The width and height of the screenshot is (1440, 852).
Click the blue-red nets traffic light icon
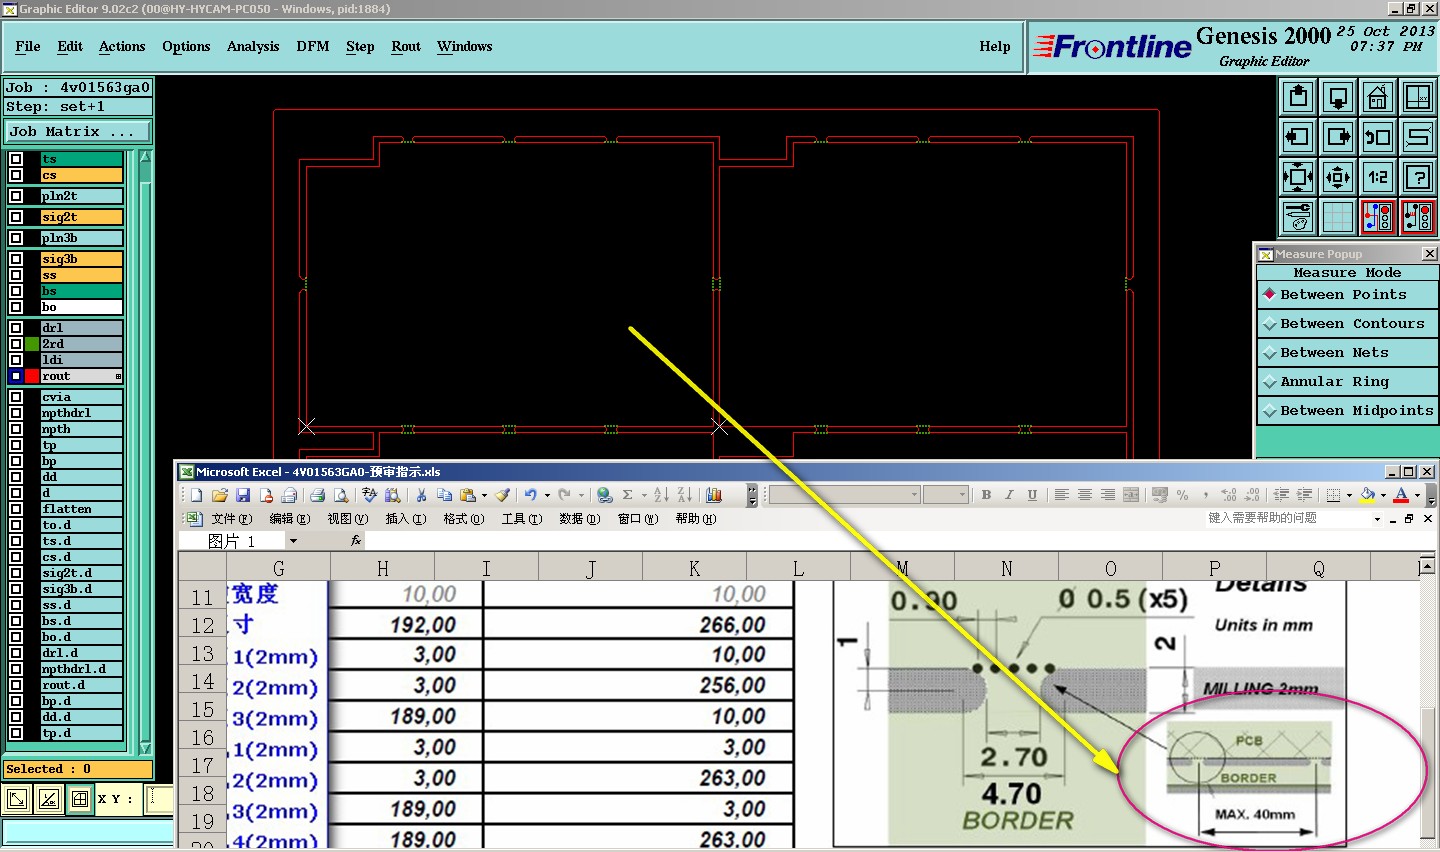tap(1378, 217)
